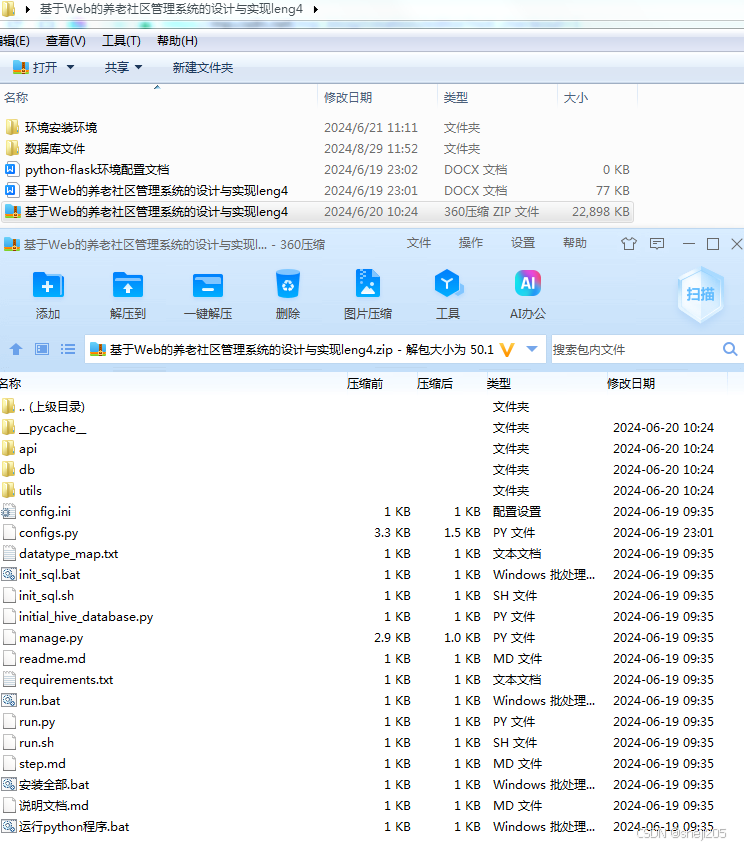Expand the breadcrumb arrow after the folder name

pyautogui.click(x=316, y=9)
